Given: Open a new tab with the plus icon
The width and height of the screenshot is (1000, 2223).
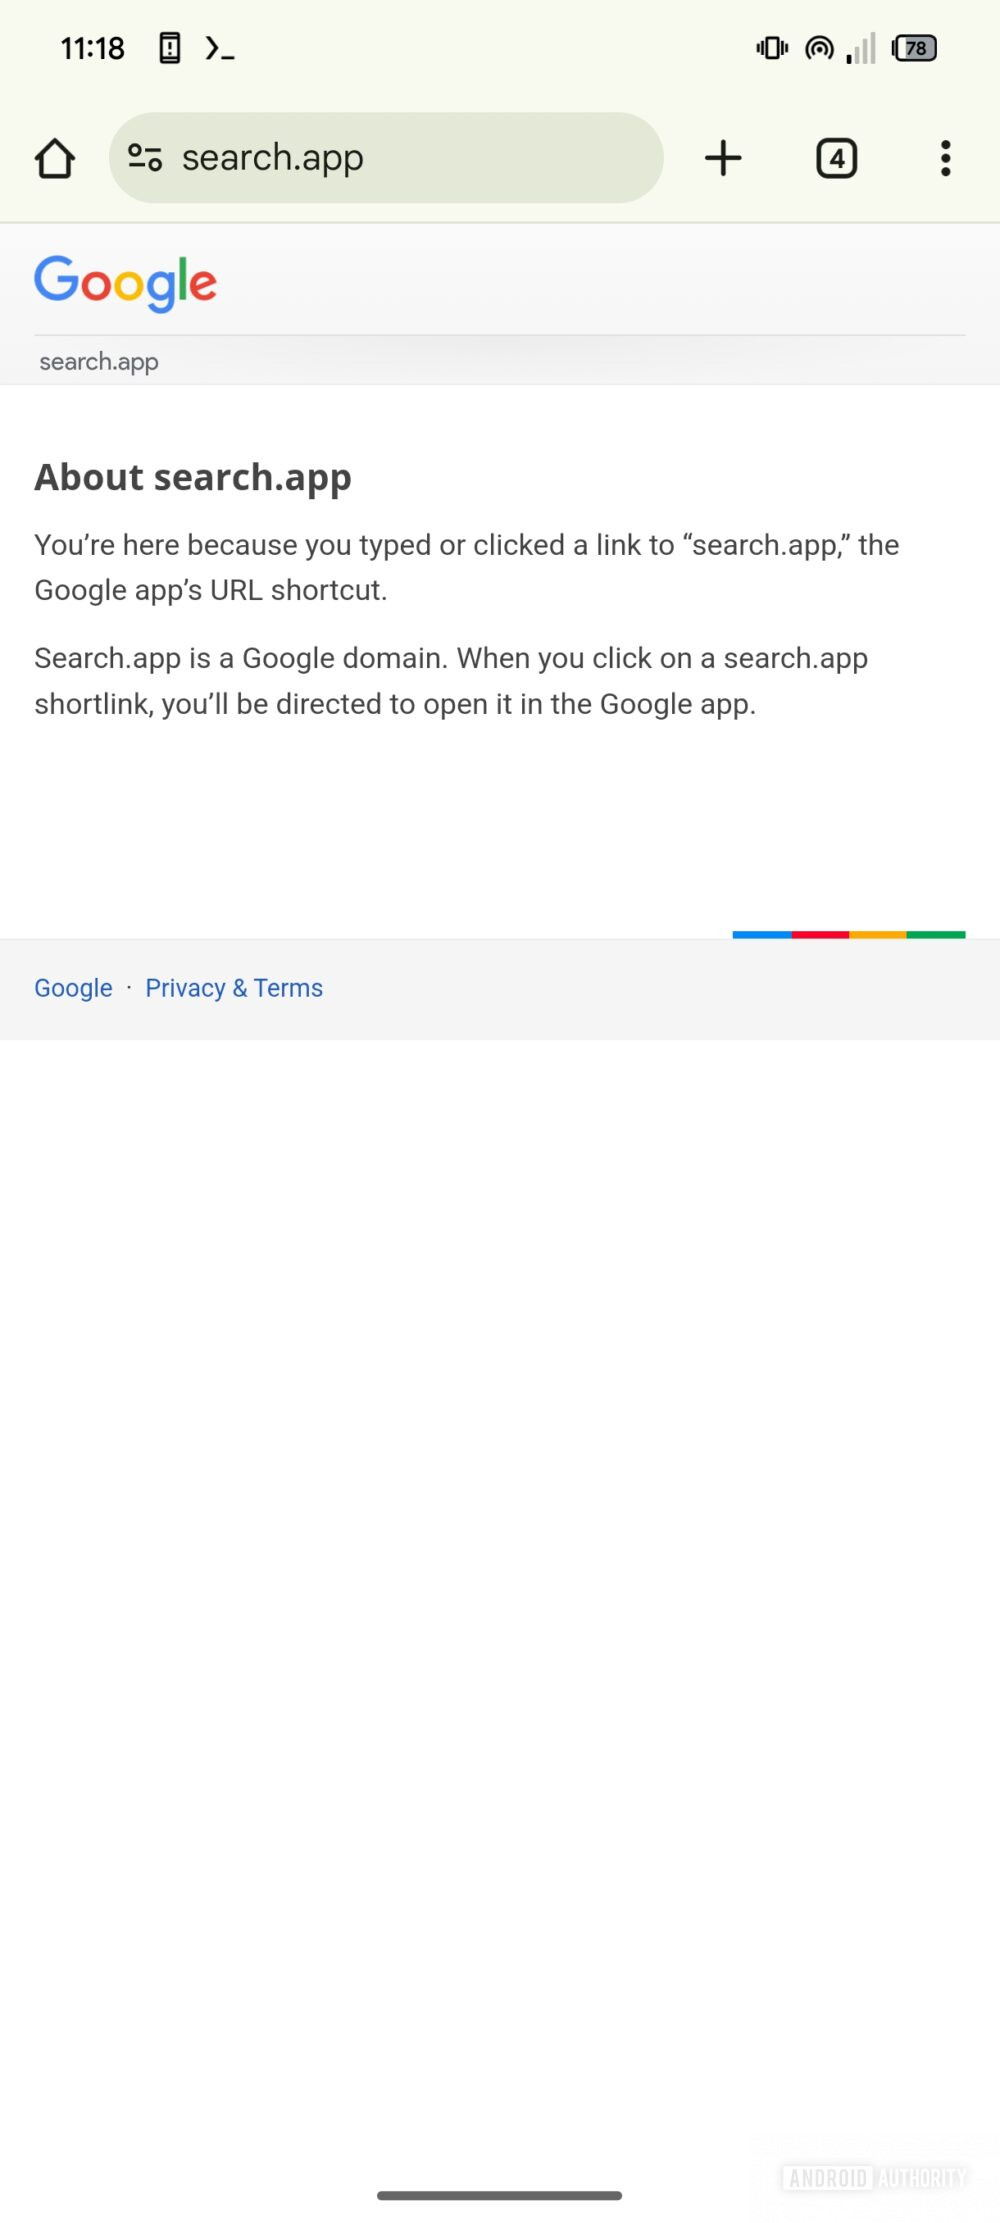Looking at the screenshot, I should click(x=723, y=157).
